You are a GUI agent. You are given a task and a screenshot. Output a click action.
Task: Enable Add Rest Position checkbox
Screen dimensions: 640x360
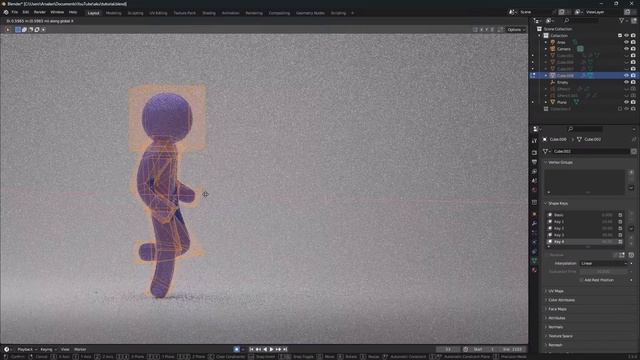point(581,280)
